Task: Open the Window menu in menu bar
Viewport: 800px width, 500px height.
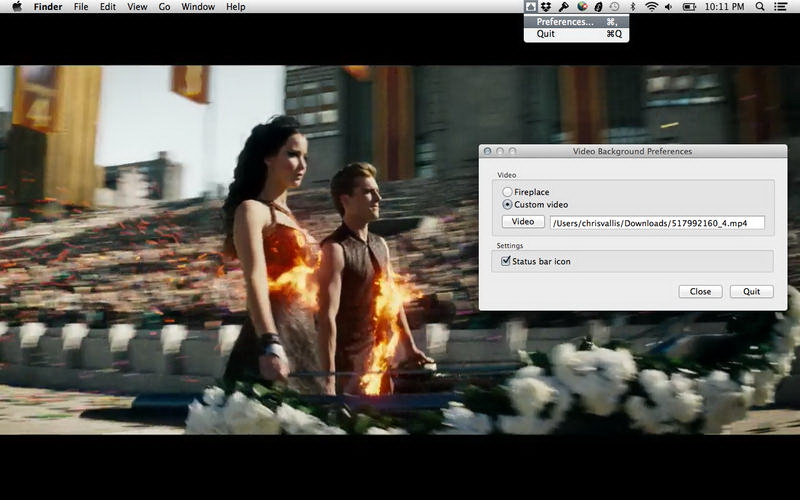Action: (x=198, y=7)
